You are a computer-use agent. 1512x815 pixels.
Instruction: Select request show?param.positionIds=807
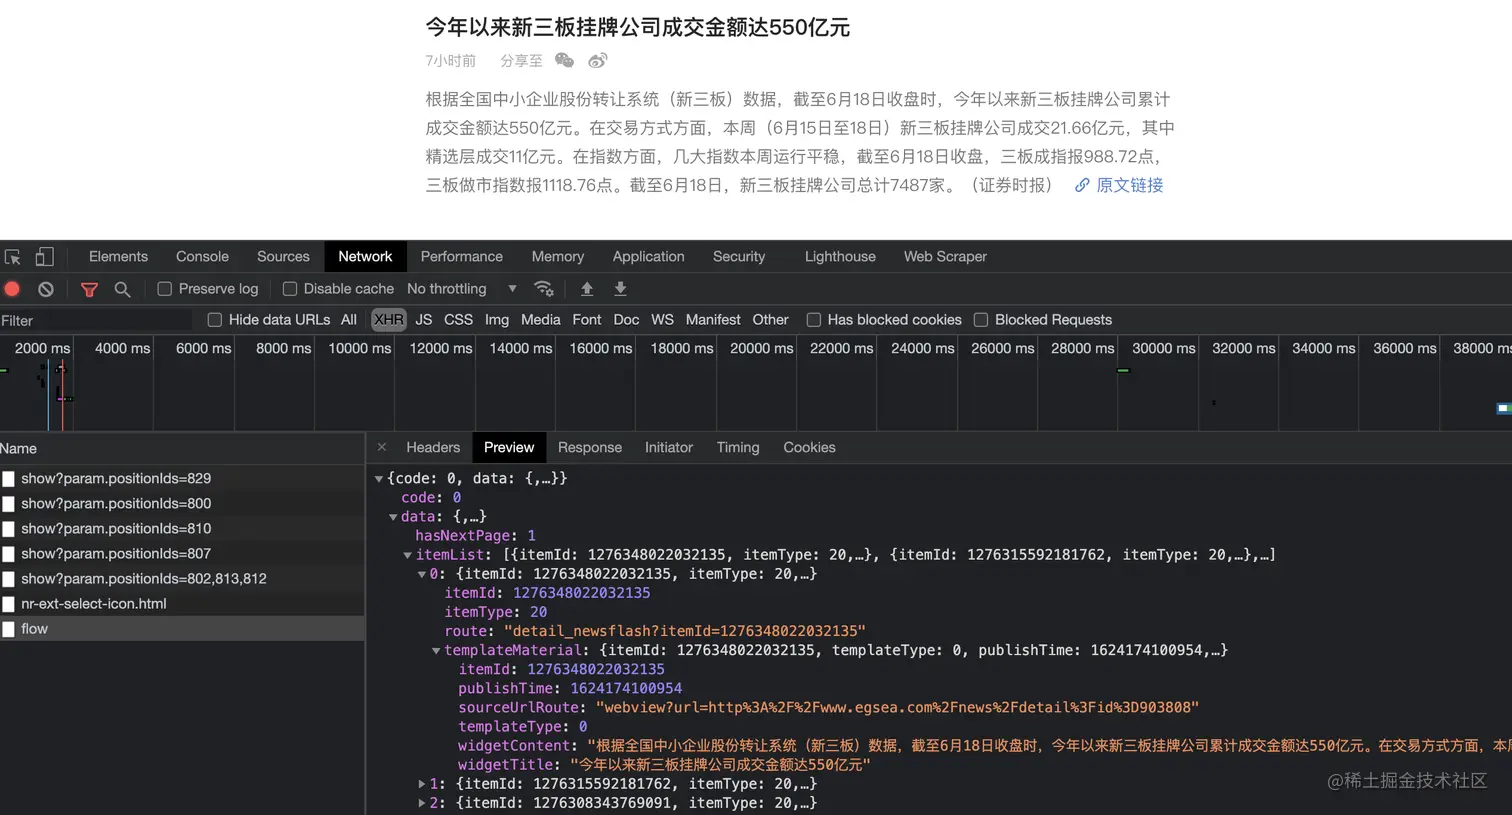tap(182, 554)
